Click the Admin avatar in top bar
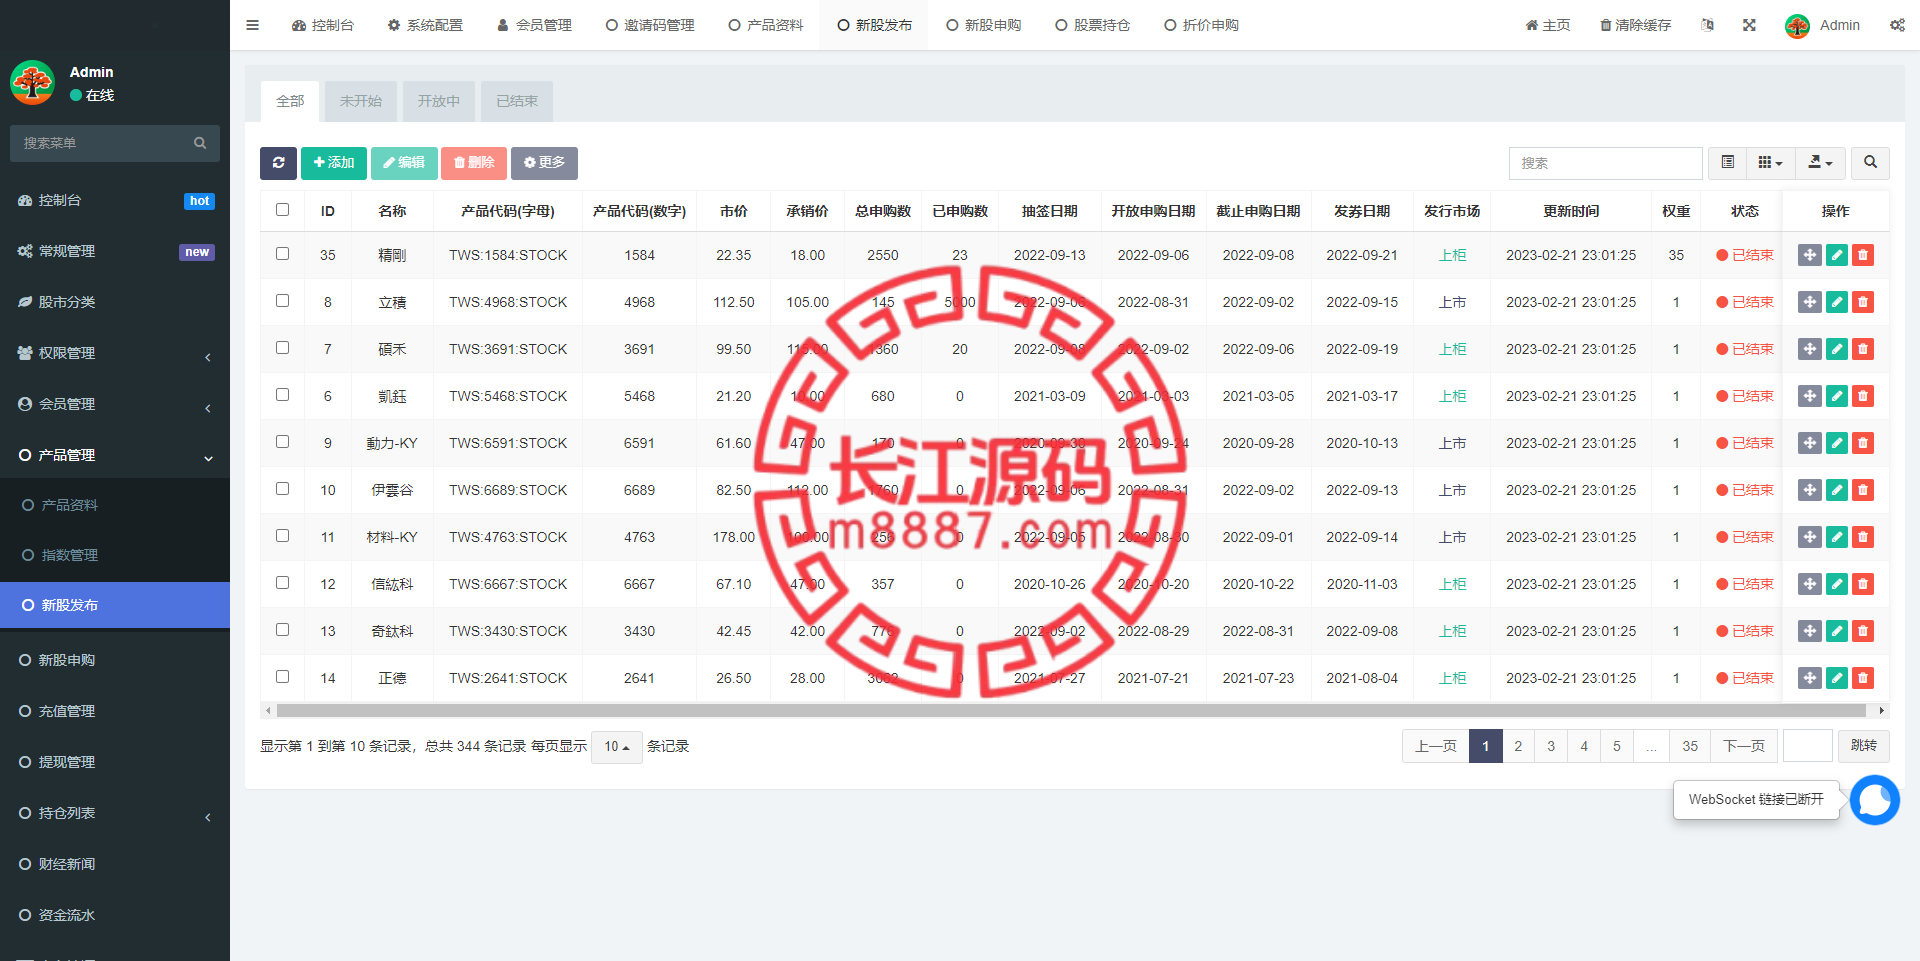 (1797, 26)
